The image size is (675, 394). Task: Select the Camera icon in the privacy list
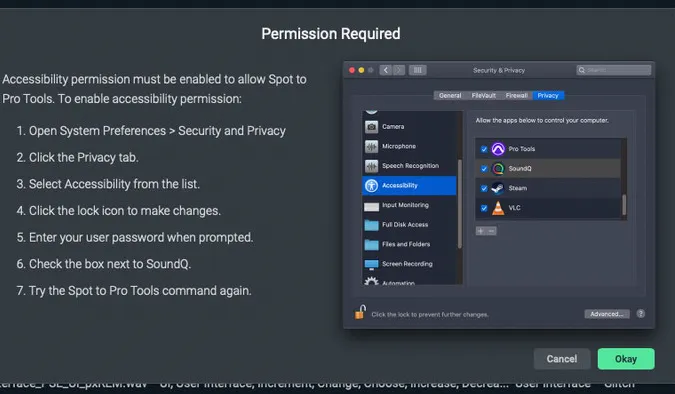372,127
